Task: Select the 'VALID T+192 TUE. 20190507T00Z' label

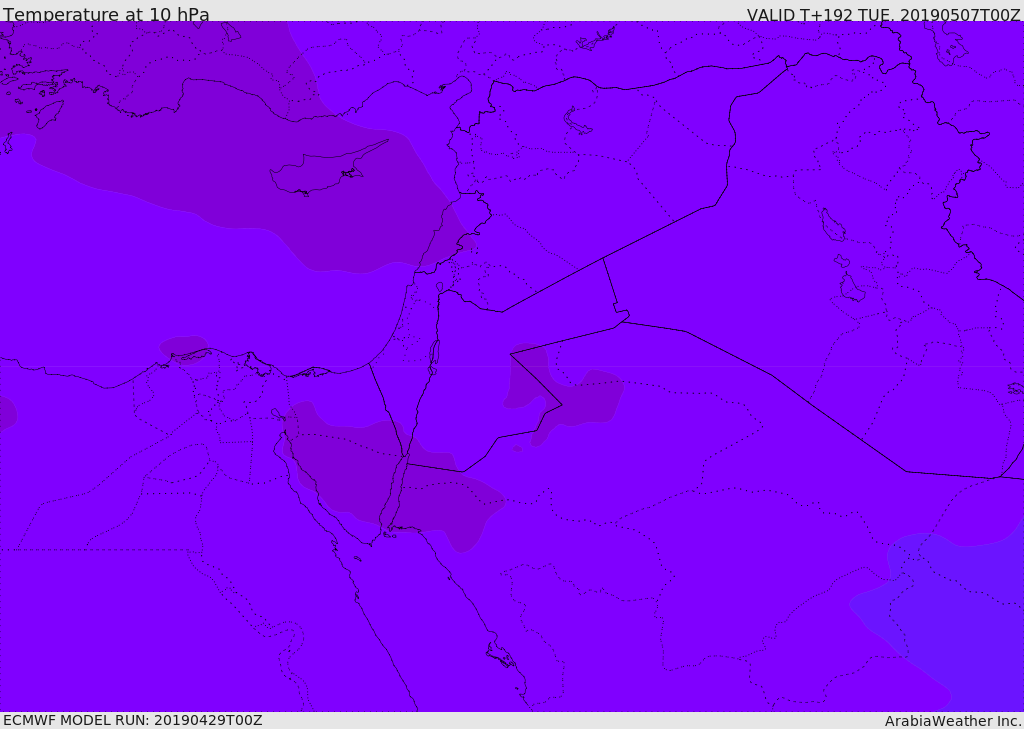Action: [884, 14]
